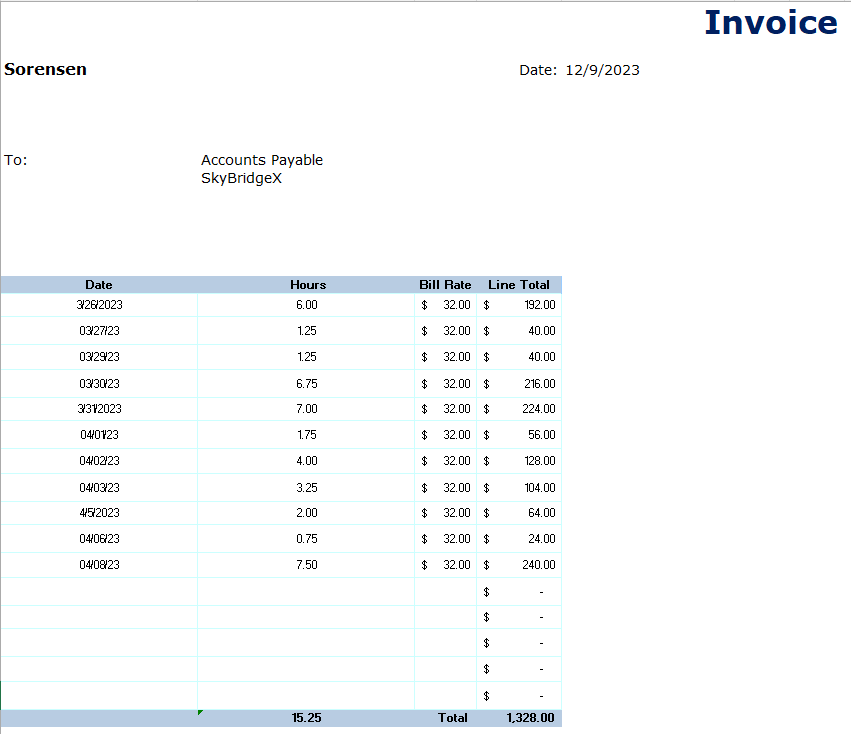Select the Date column header
This screenshot has width=851, height=734.
[x=99, y=285]
